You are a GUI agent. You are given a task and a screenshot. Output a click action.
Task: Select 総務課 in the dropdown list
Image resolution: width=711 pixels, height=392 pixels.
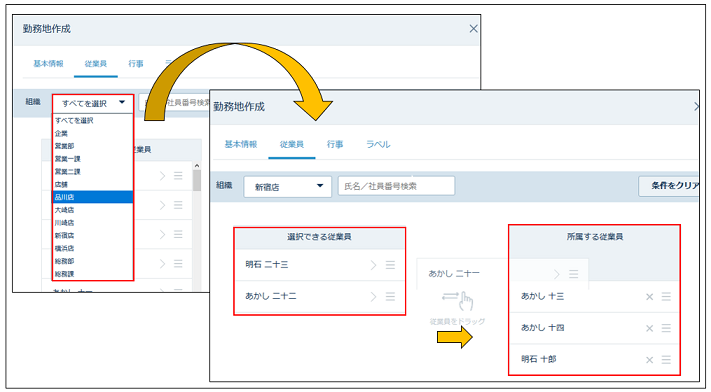pyautogui.click(x=93, y=274)
